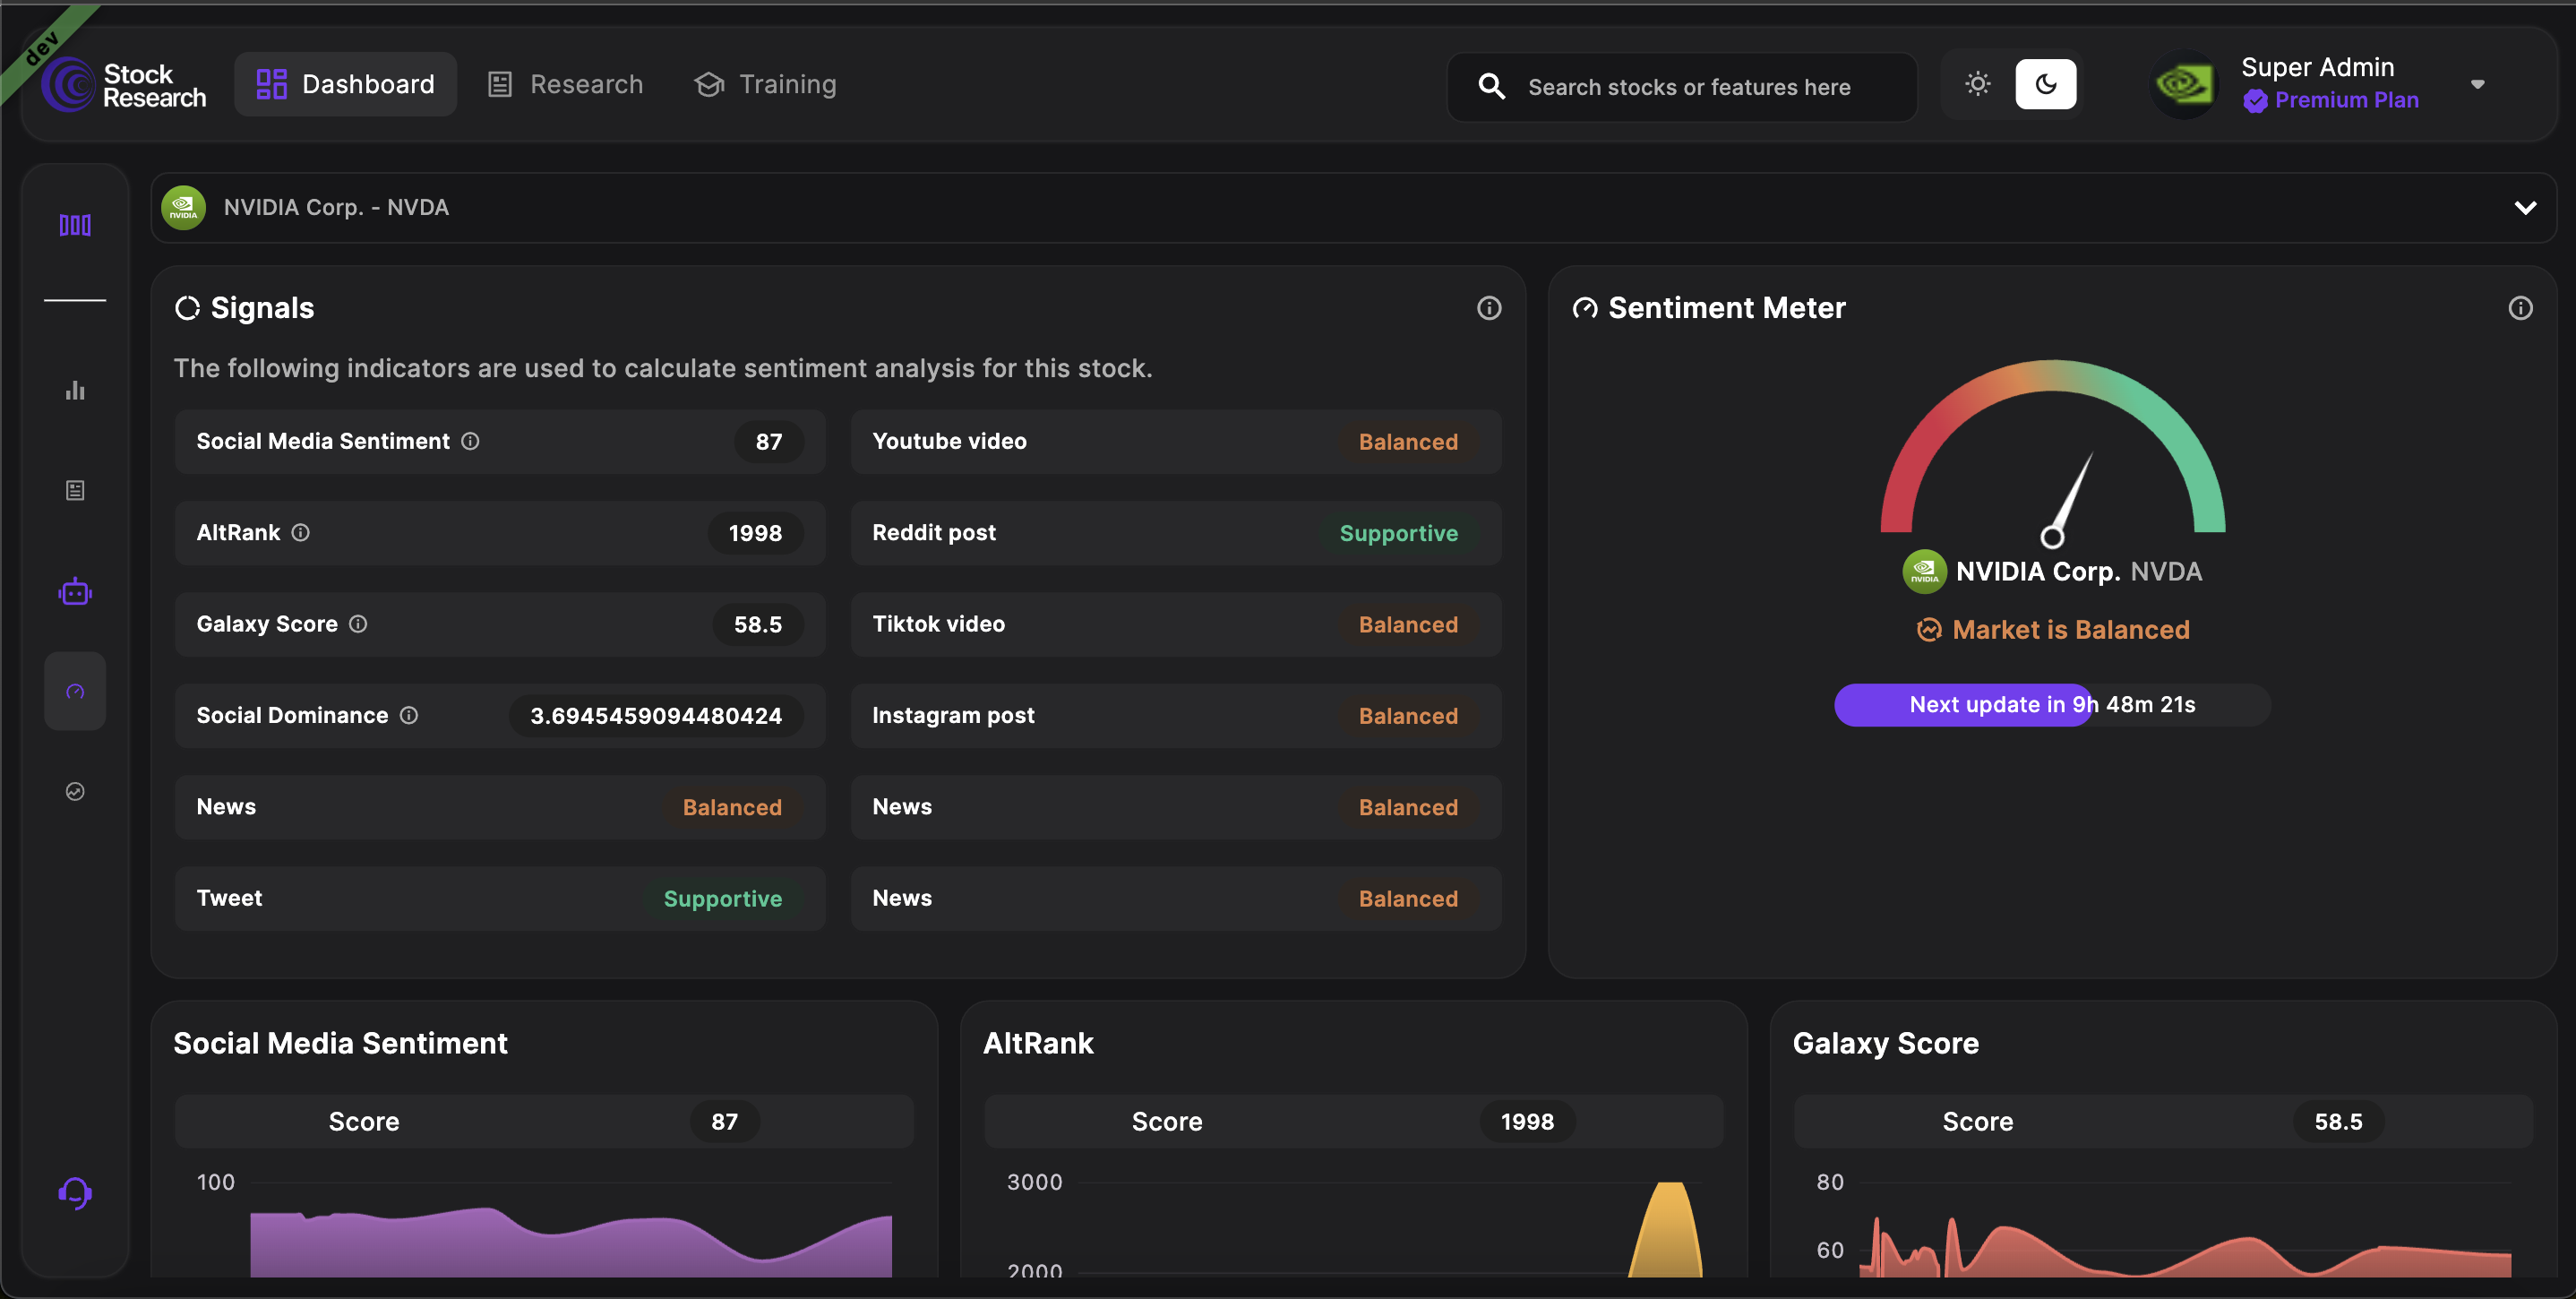The image size is (2576, 1299).
Task: Open the sidebar trend circle icon
Action: 75,791
